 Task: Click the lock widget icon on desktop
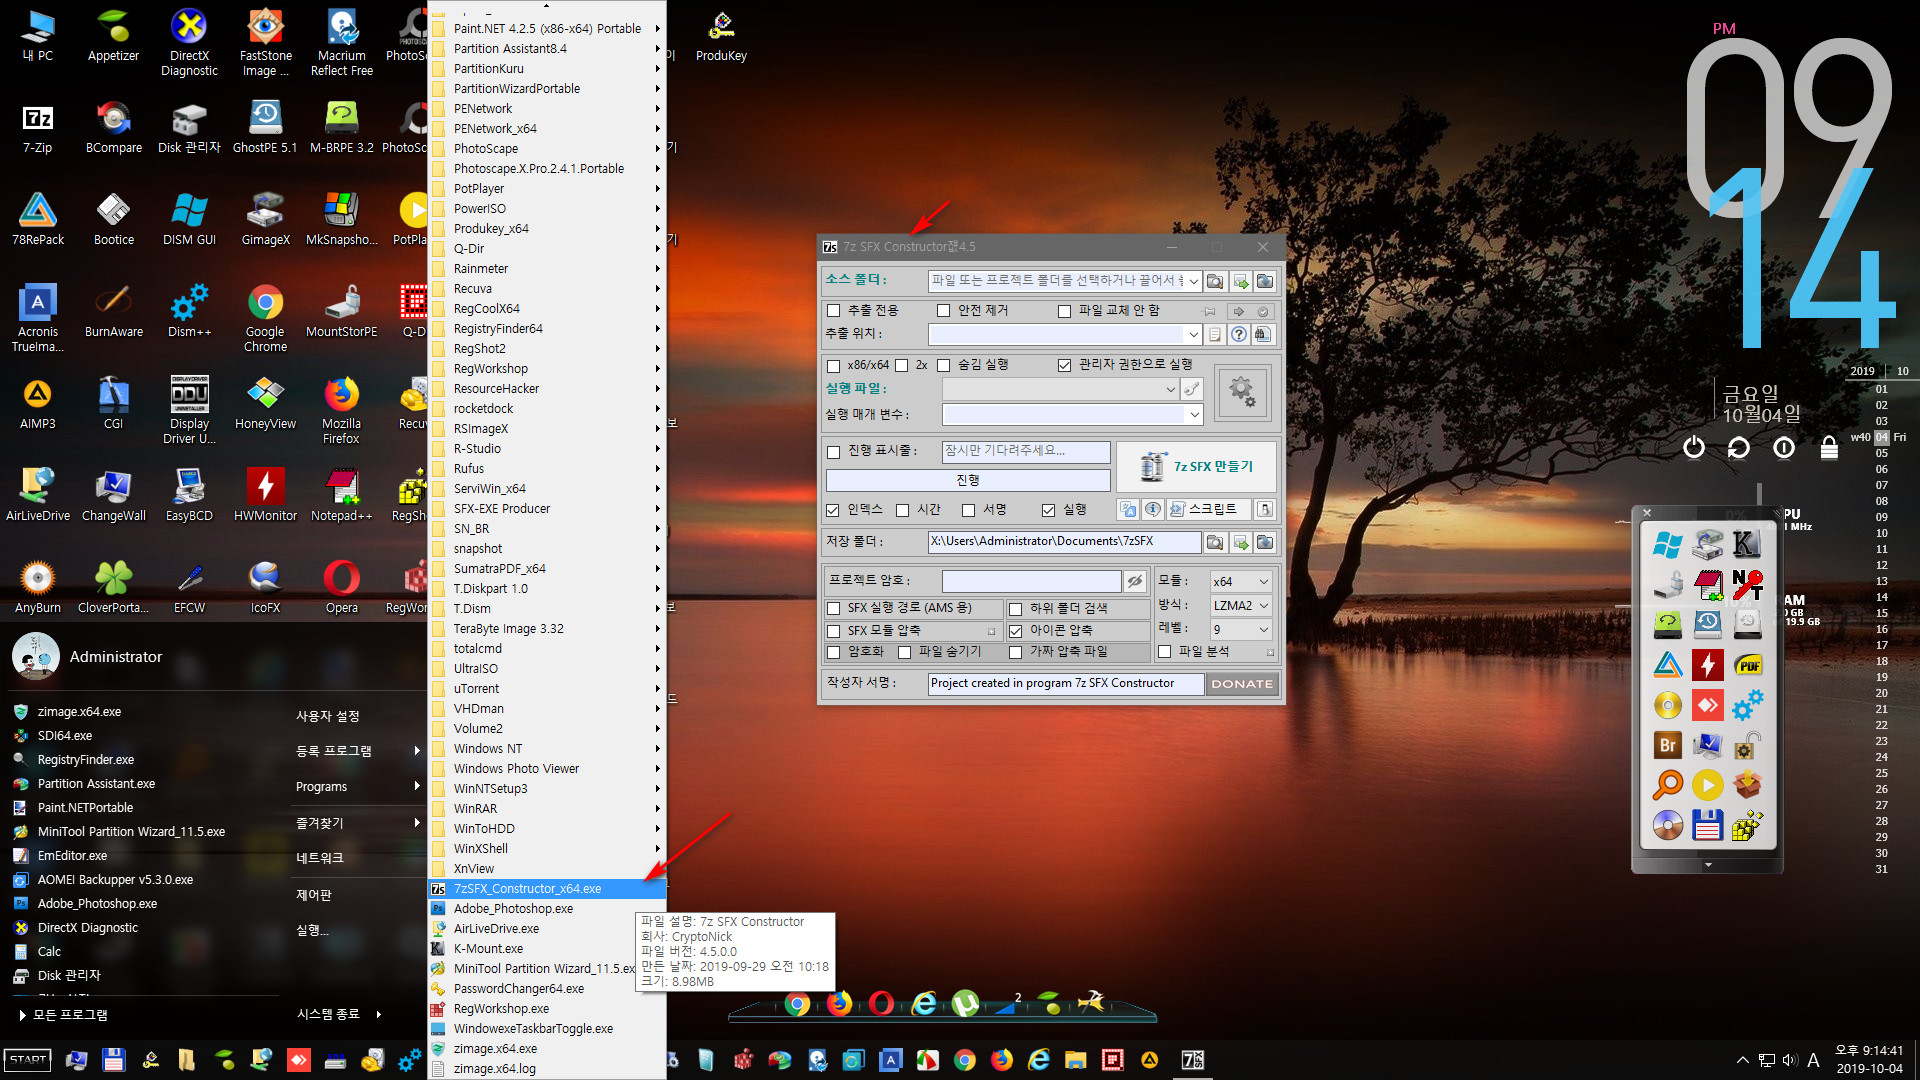point(1829,447)
